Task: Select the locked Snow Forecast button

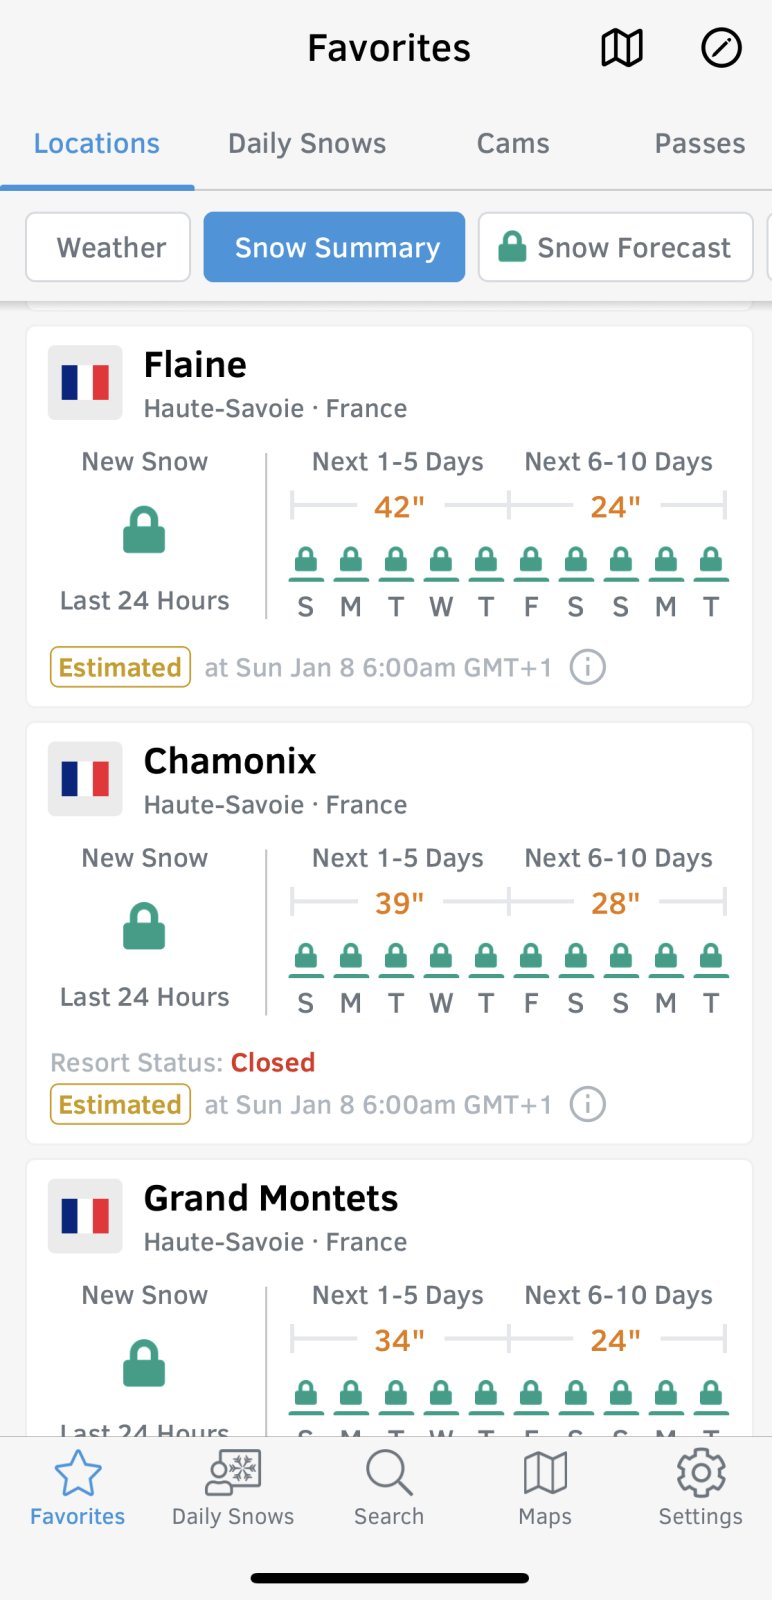Action: pyautogui.click(x=616, y=247)
